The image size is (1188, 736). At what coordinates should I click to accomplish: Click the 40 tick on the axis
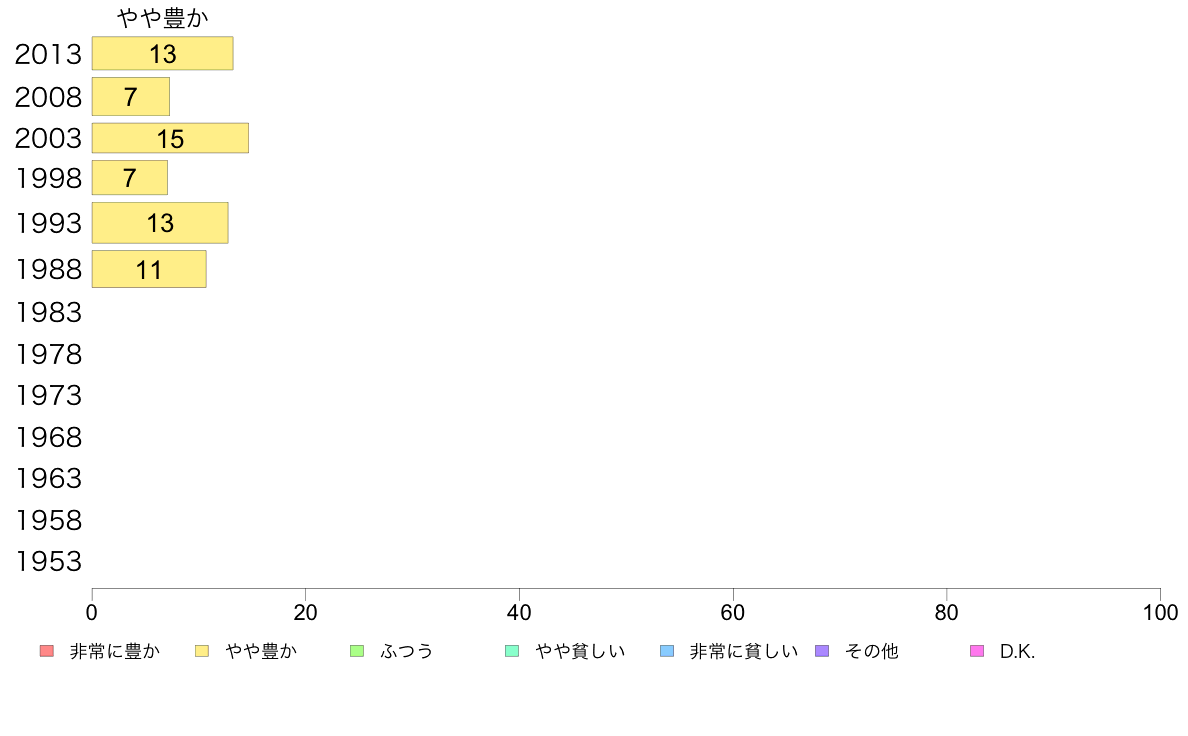pos(519,612)
